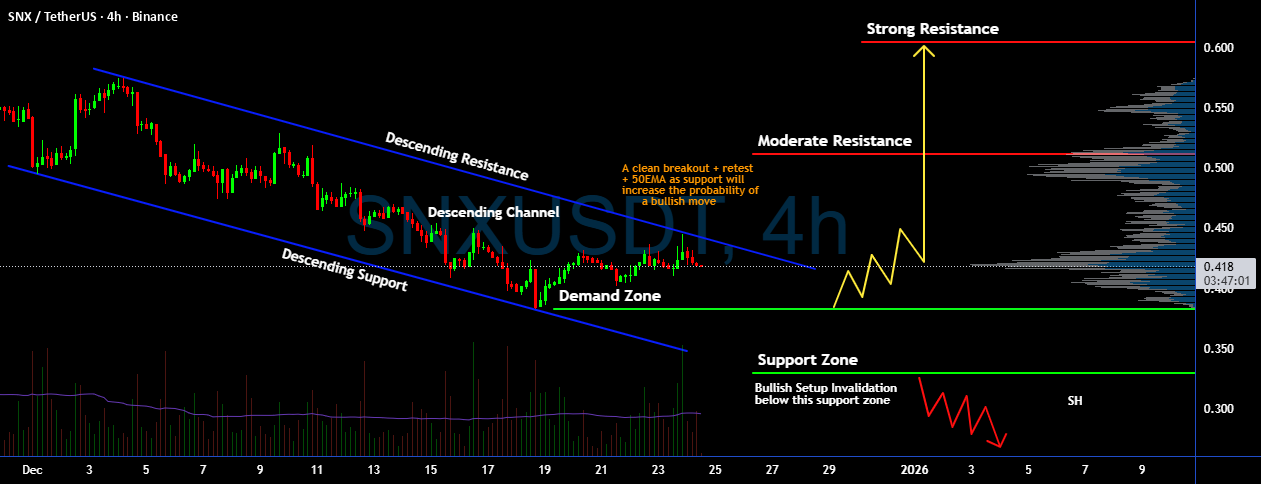Click the 15 date label on time axis

point(431,468)
